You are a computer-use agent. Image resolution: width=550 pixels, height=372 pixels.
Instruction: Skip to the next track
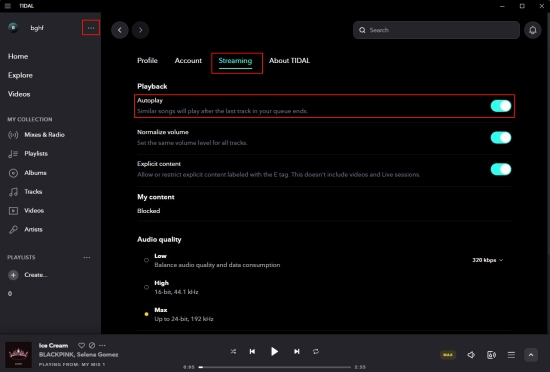click(x=297, y=351)
